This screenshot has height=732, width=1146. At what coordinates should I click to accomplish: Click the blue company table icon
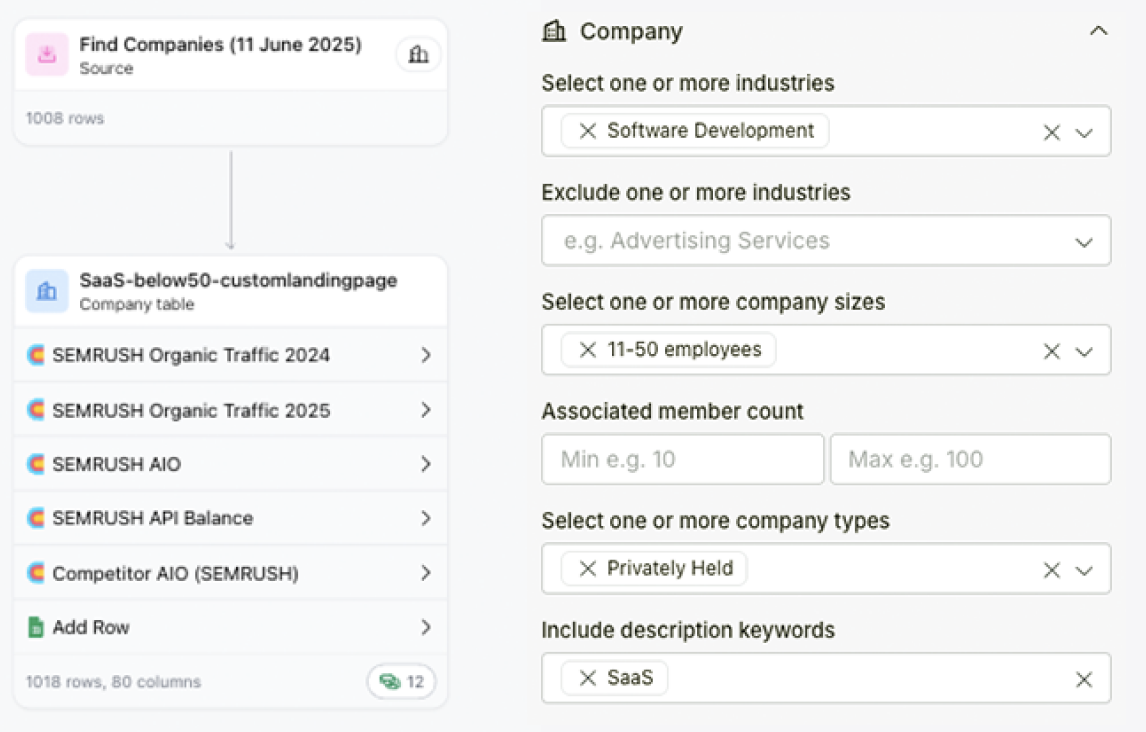point(47,291)
